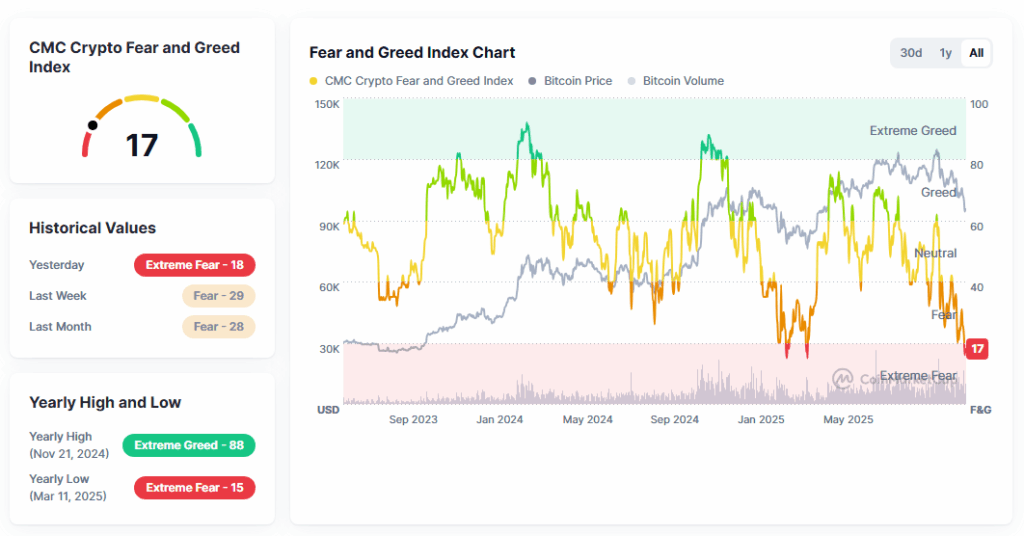Image resolution: width=1024 pixels, height=536 pixels.
Task: Click the yellow Fear and Greed legend dot
Action: (314, 81)
